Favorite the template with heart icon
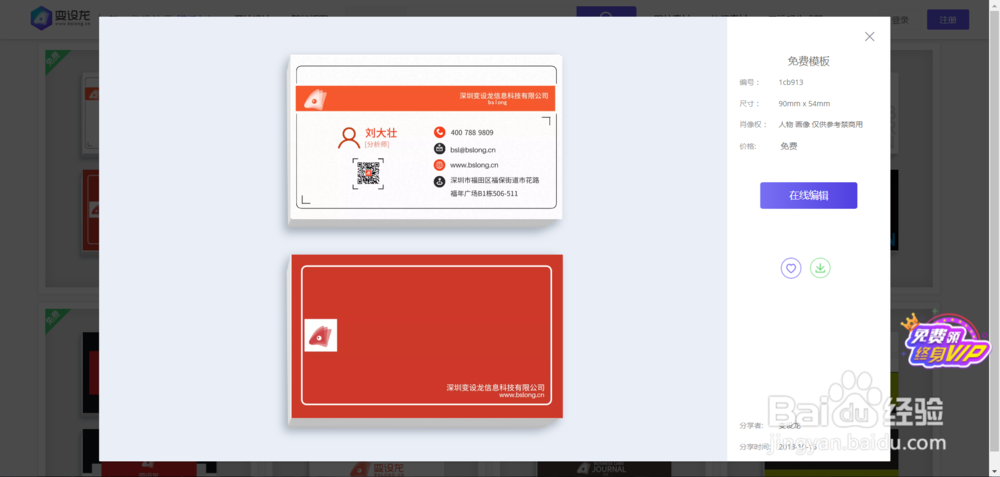 pos(791,268)
